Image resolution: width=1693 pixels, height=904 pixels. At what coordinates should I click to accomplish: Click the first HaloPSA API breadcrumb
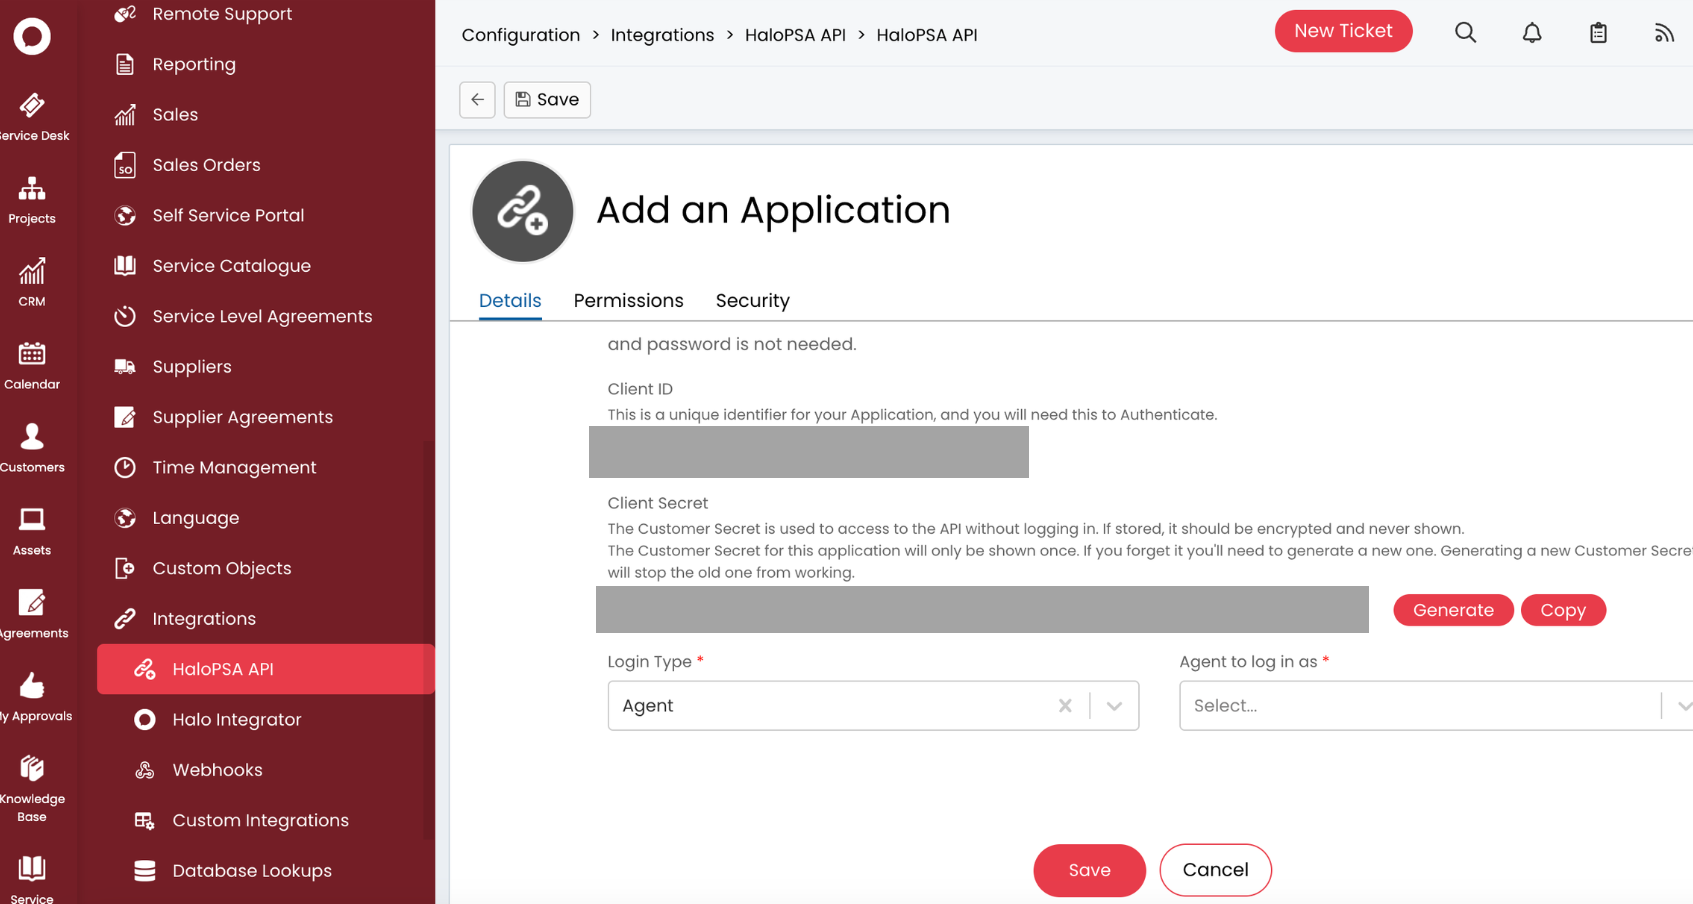pos(795,35)
